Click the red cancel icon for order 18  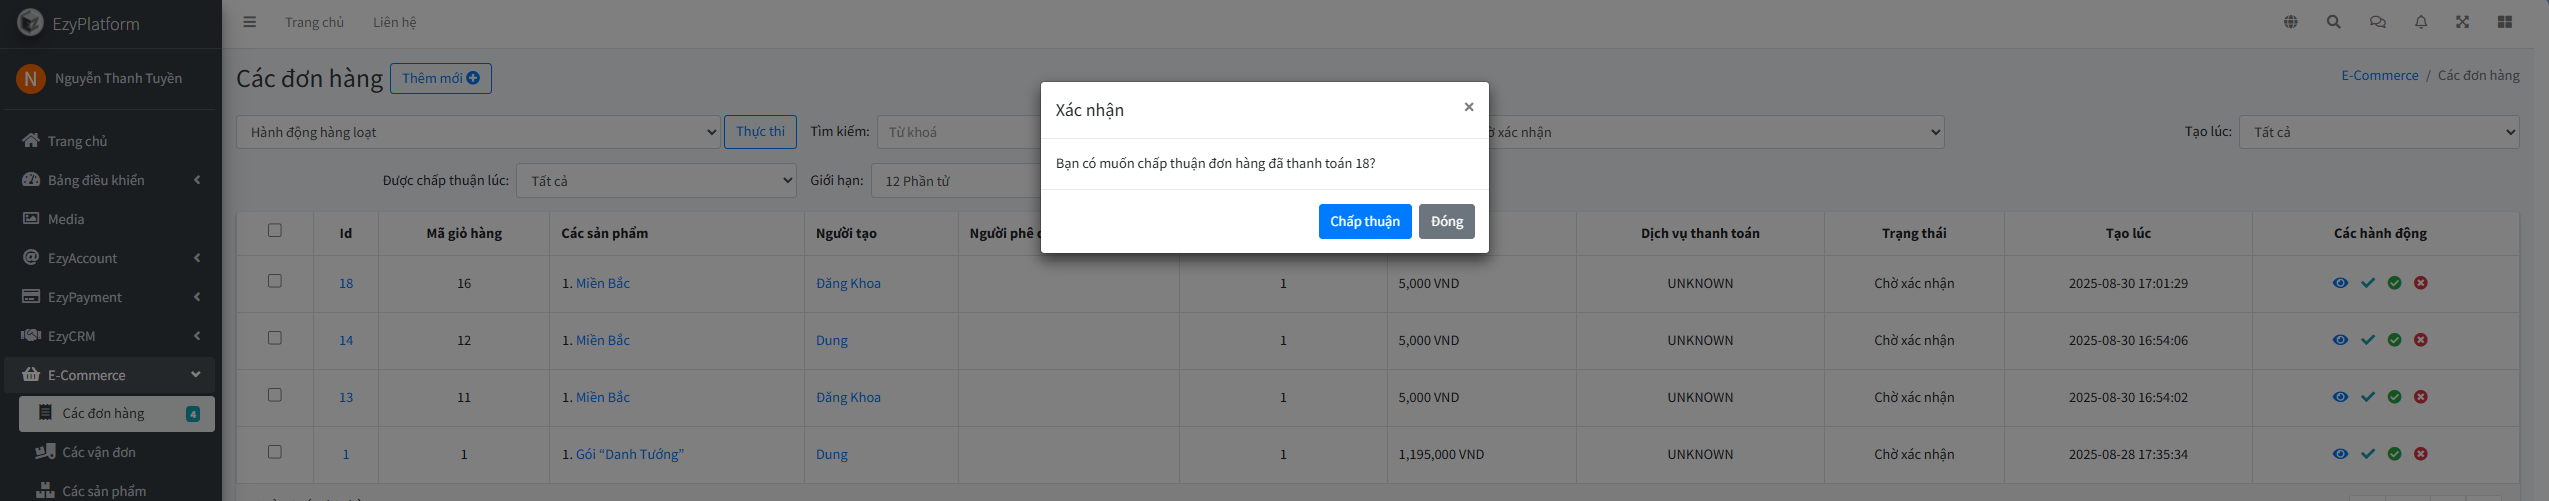click(2420, 283)
